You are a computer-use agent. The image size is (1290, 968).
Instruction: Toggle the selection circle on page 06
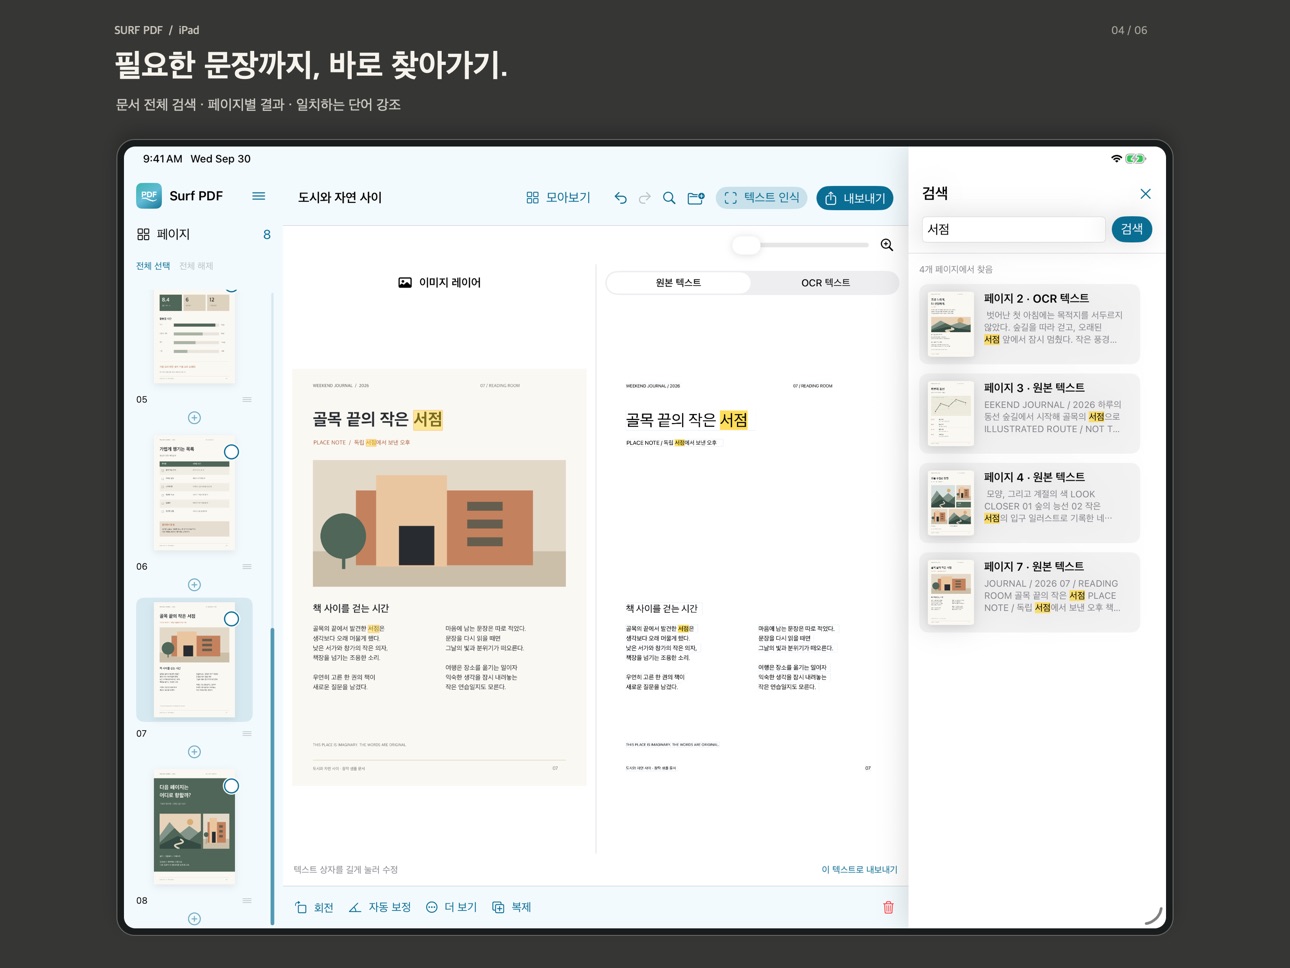[231, 452]
